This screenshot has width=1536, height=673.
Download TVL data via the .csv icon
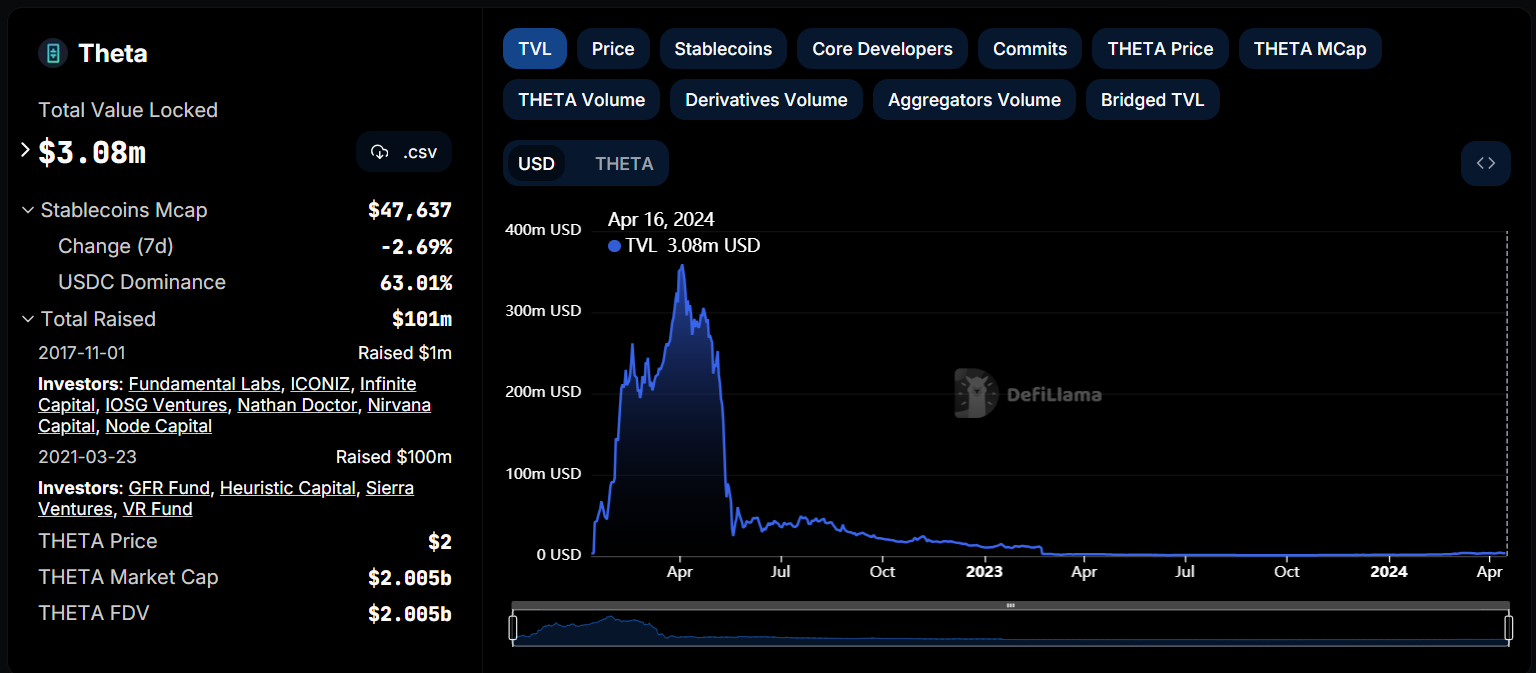coord(404,151)
